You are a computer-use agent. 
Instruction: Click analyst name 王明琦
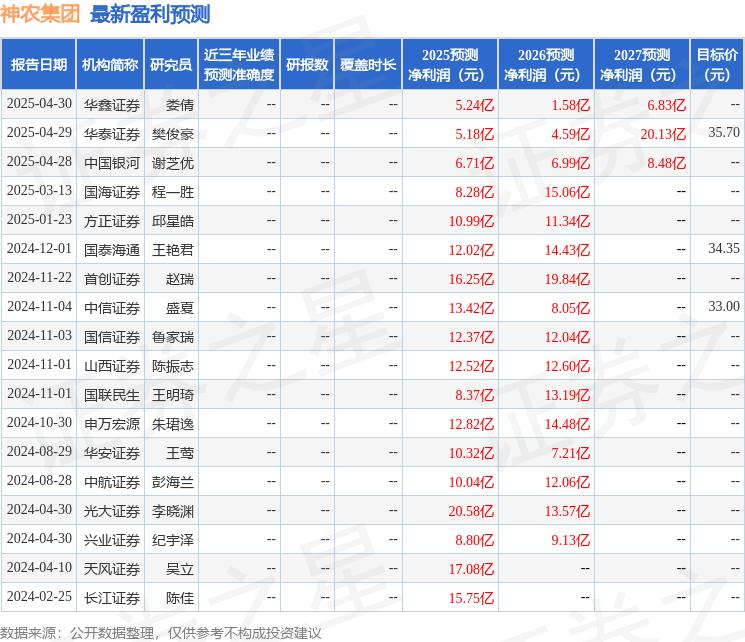tap(173, 395)
